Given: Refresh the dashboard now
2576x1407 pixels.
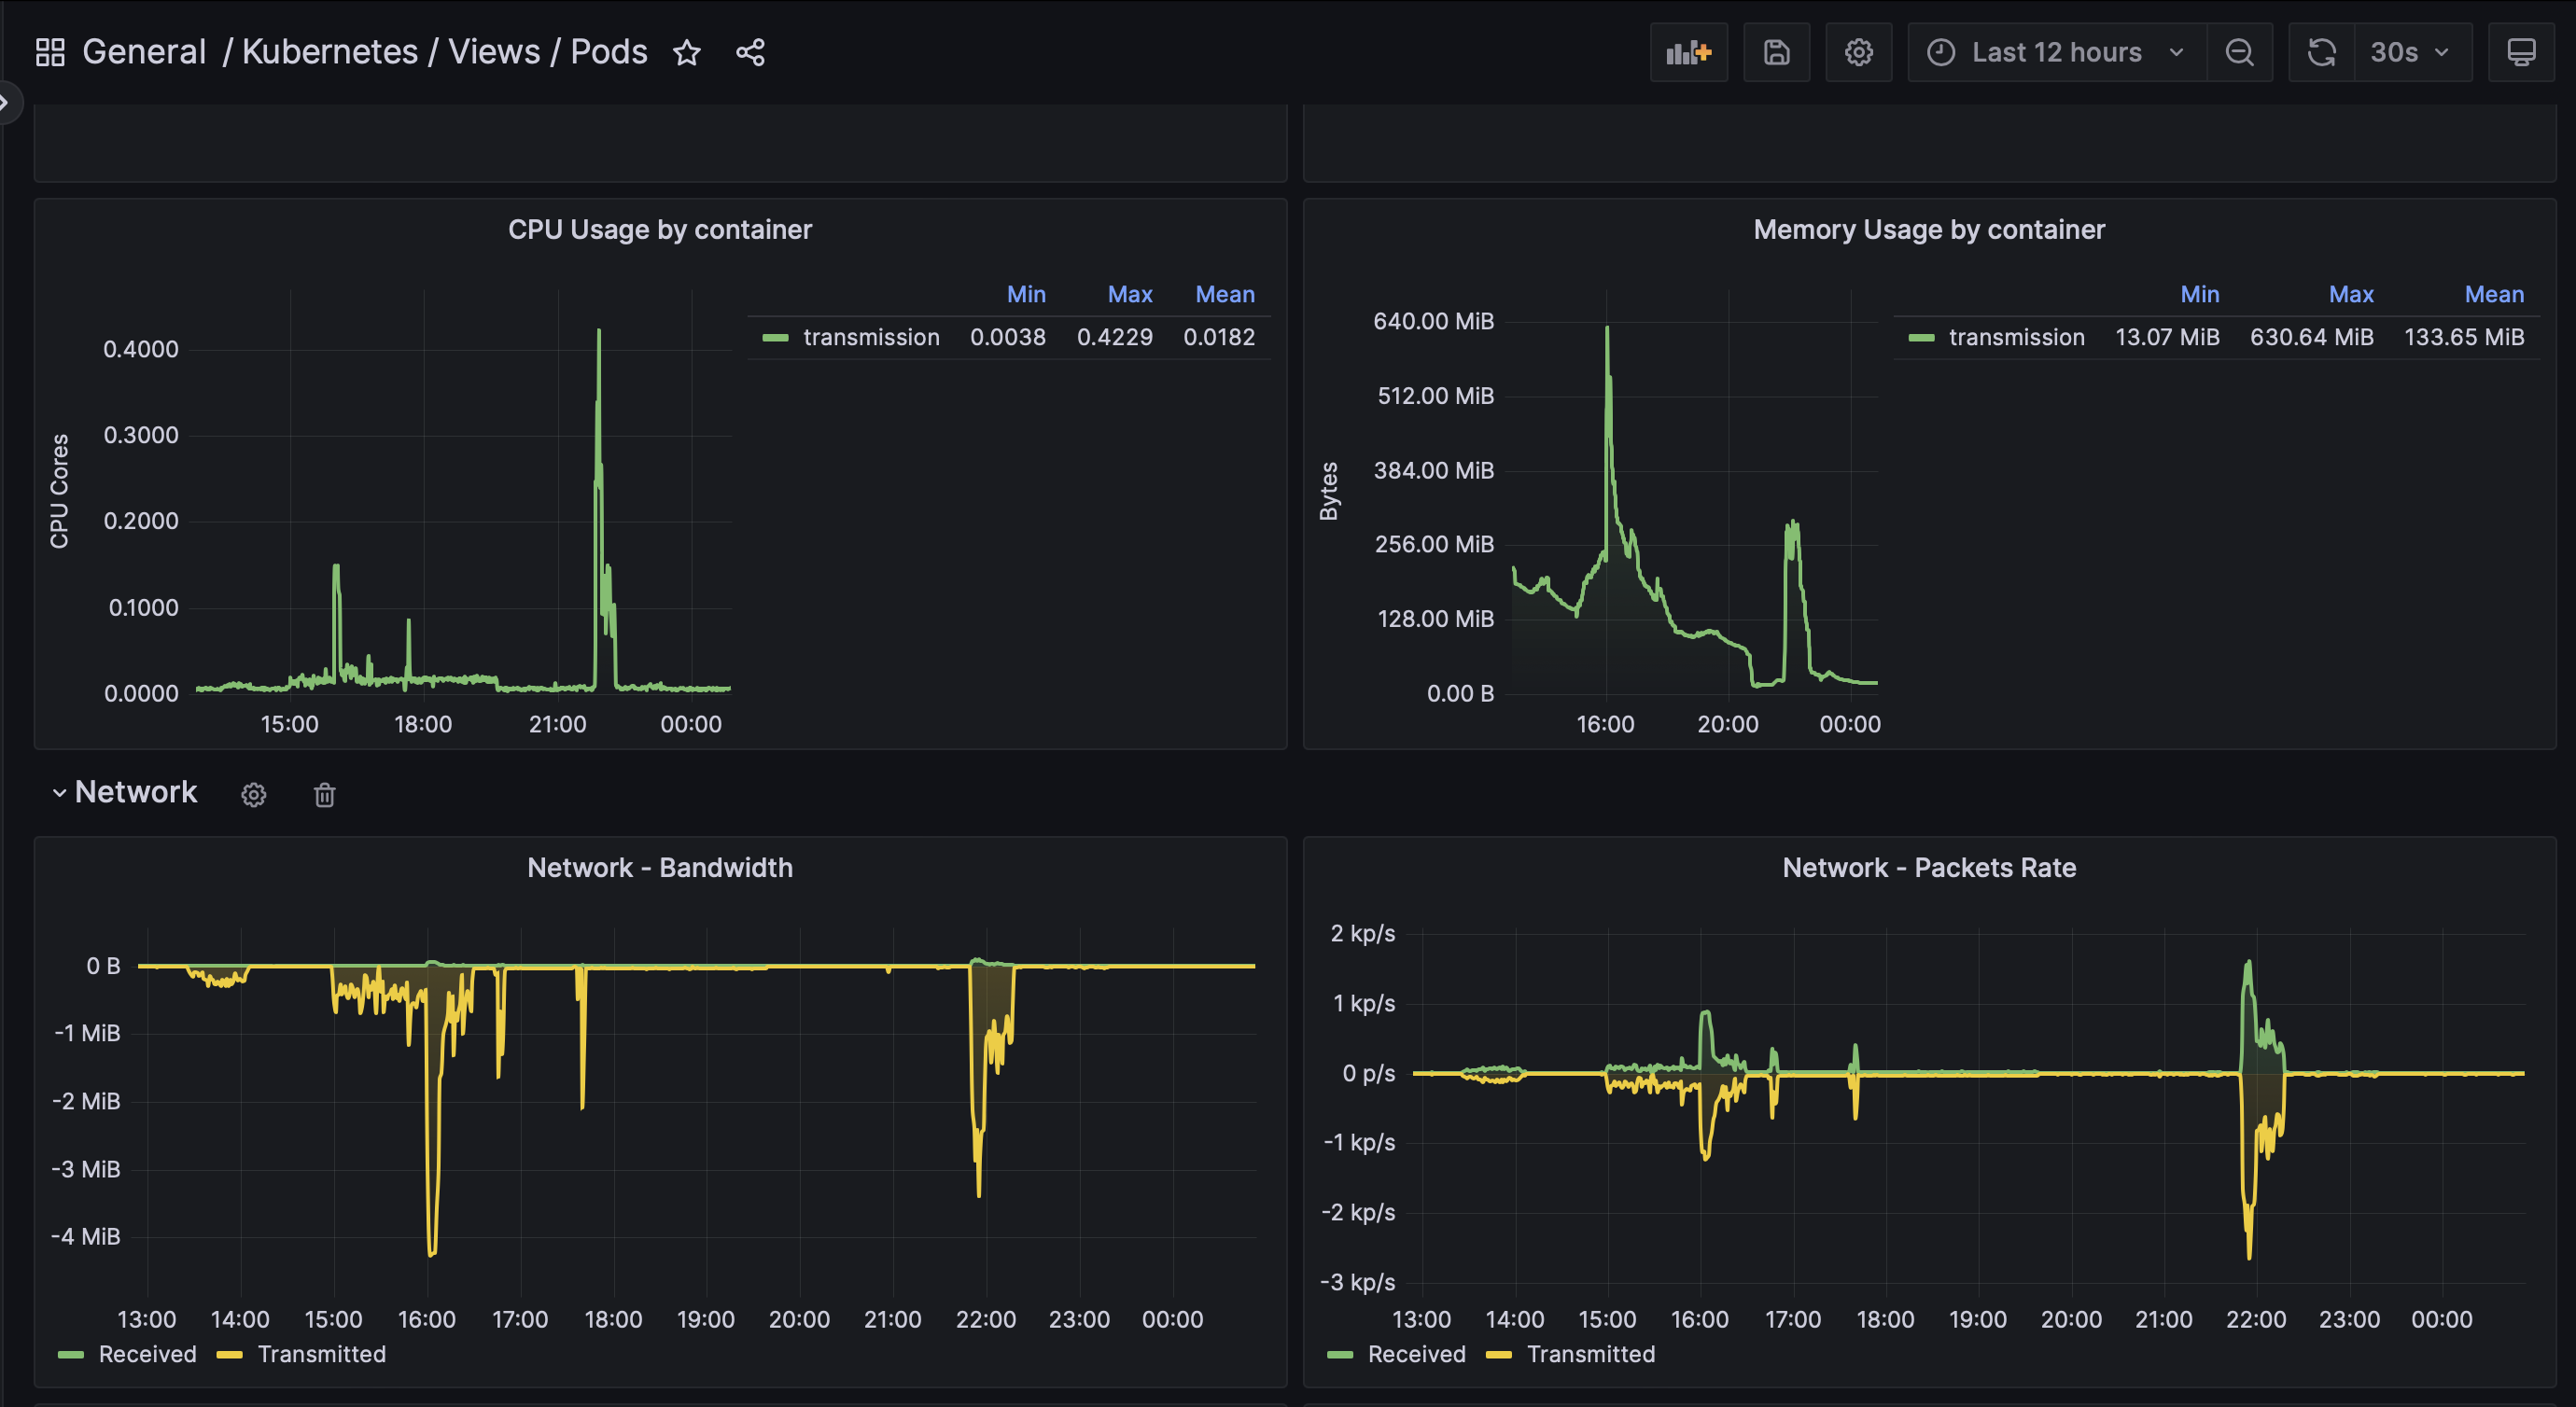Looking at the screenshot, I should tap(2322, 52).
